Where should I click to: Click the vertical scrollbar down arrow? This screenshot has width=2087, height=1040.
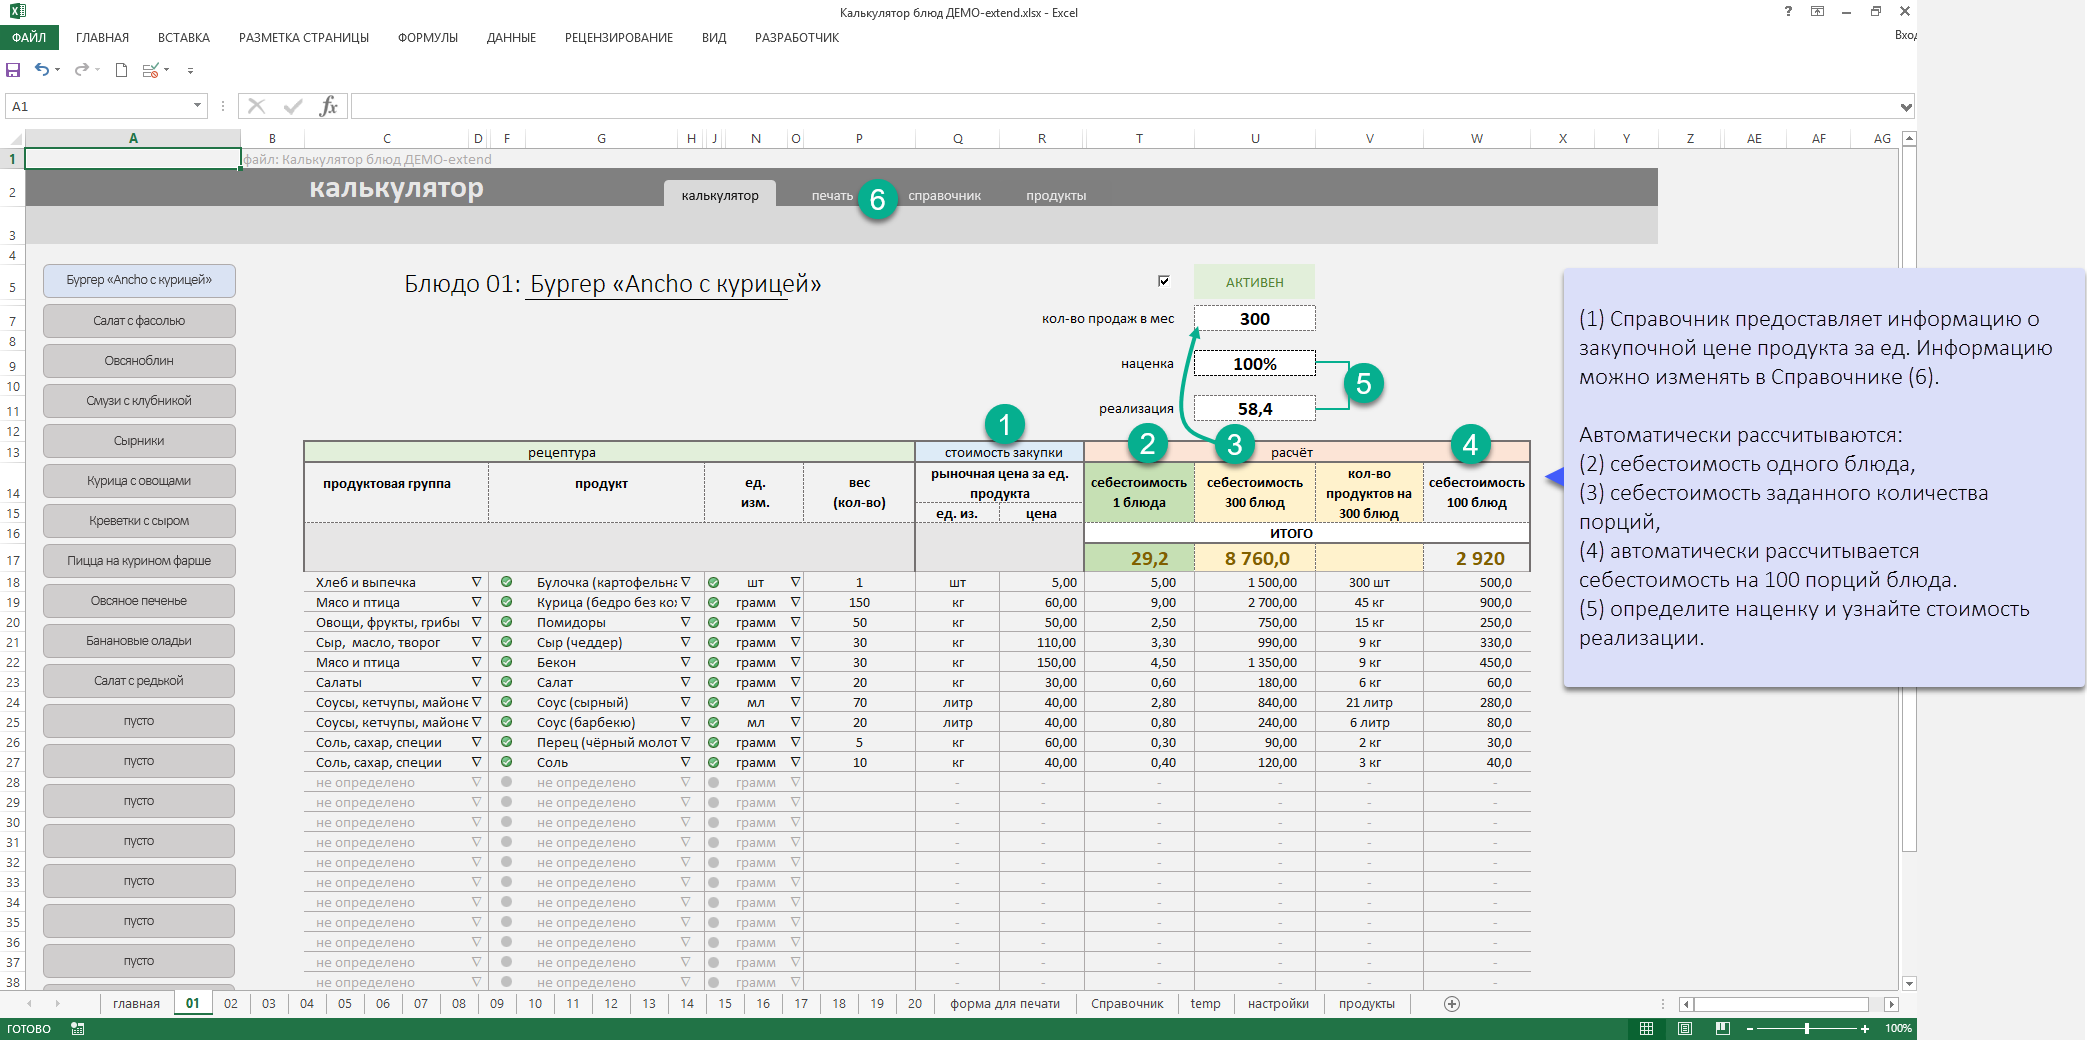click(1909, 983)
